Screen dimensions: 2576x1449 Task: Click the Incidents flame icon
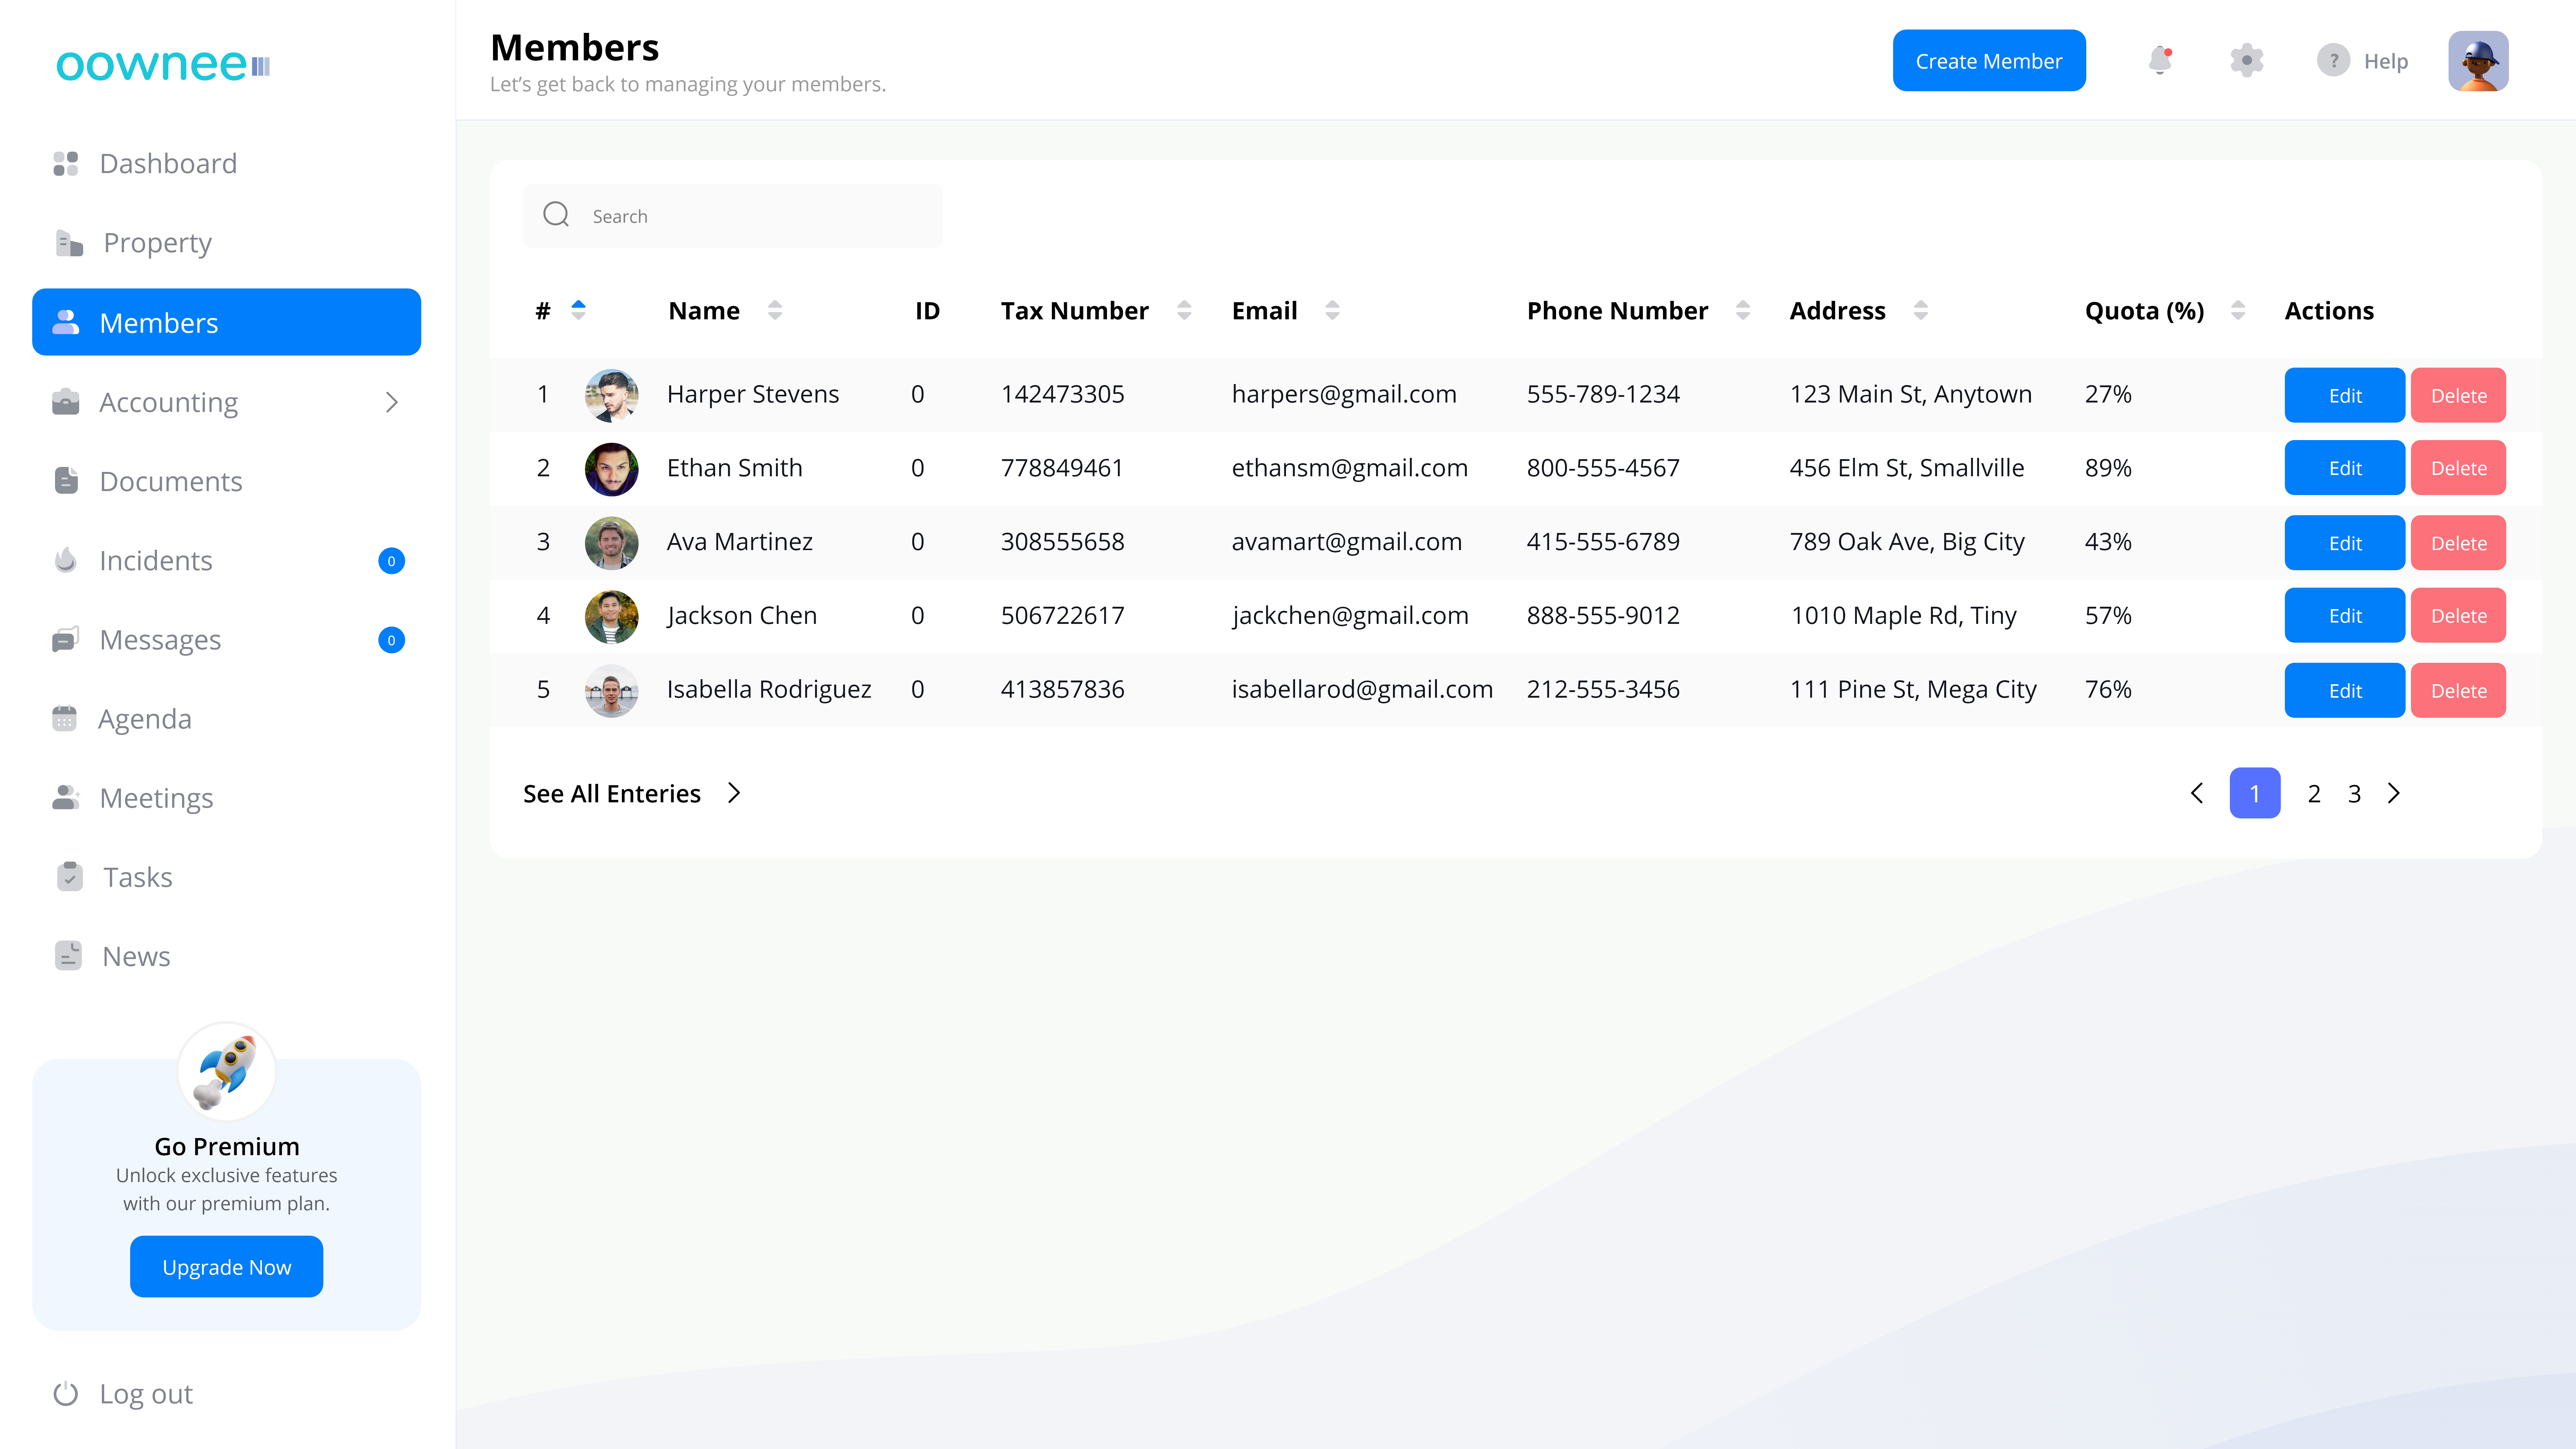pyautogui.click(x=66, y=560)
